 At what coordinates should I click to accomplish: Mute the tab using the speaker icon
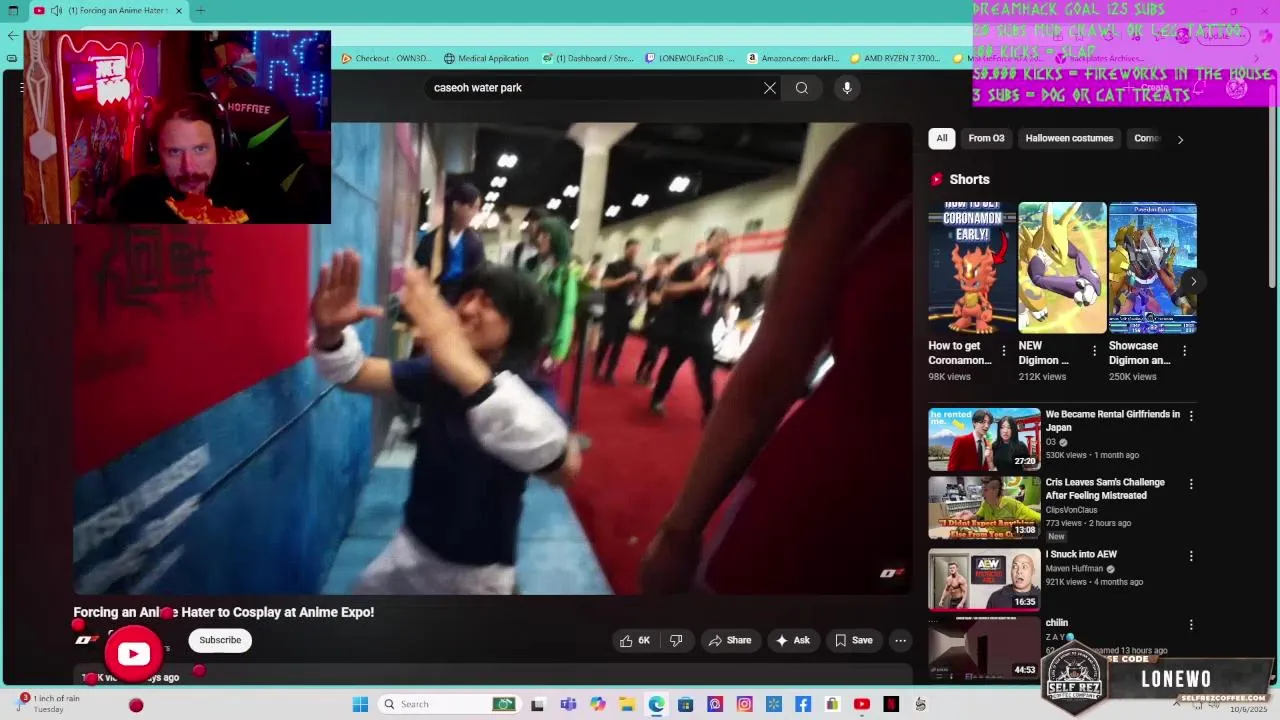click(57, 11)
